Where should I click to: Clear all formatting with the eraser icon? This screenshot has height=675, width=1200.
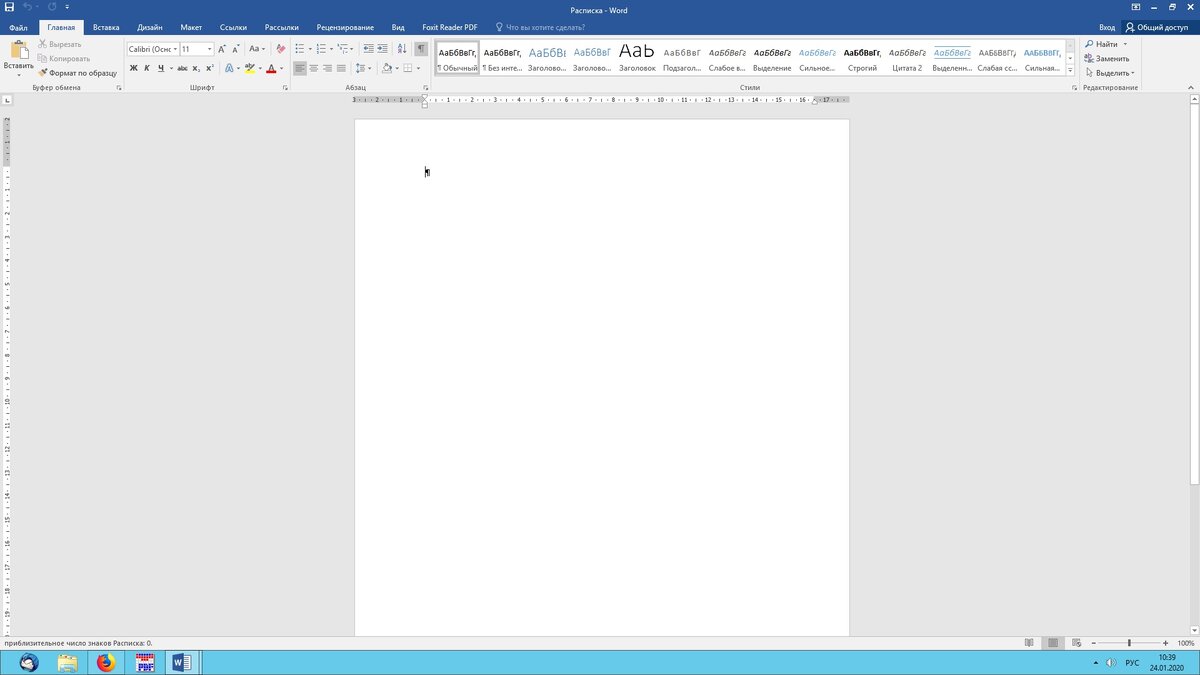[x=281, y=48]
